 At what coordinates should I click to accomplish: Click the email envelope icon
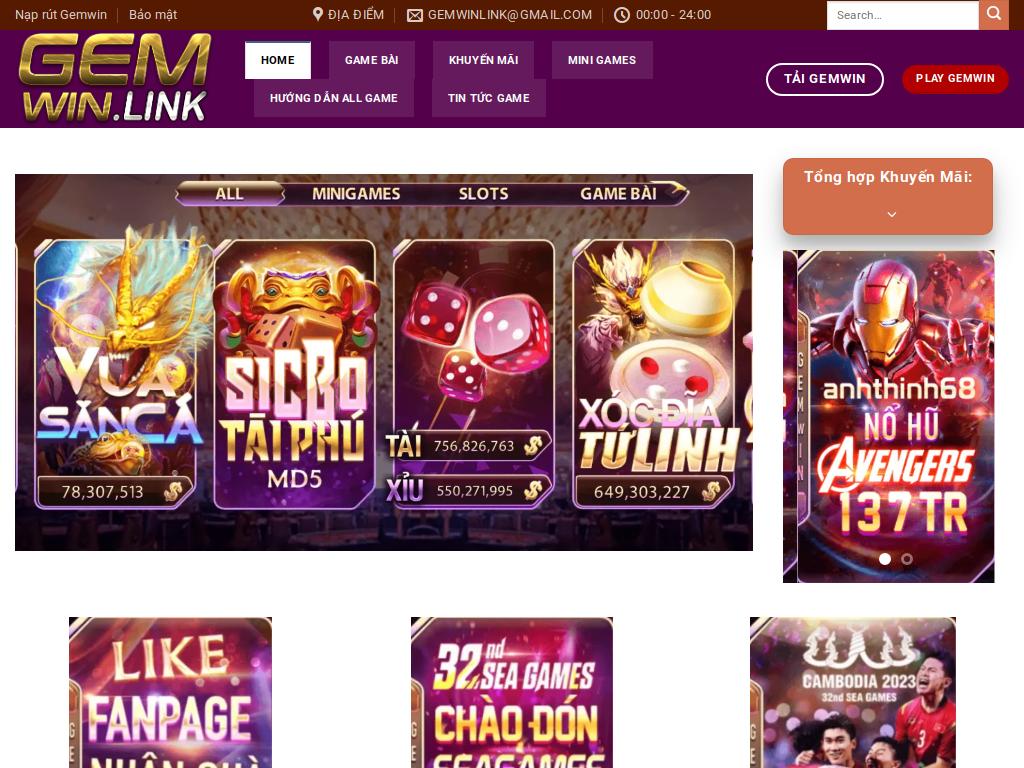[415, 15]
